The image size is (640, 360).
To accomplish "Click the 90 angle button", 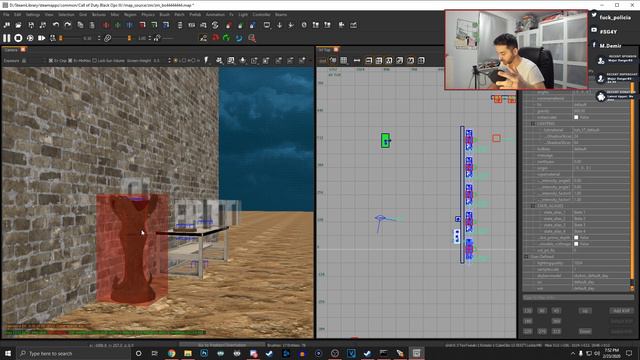I will point(542,311).
